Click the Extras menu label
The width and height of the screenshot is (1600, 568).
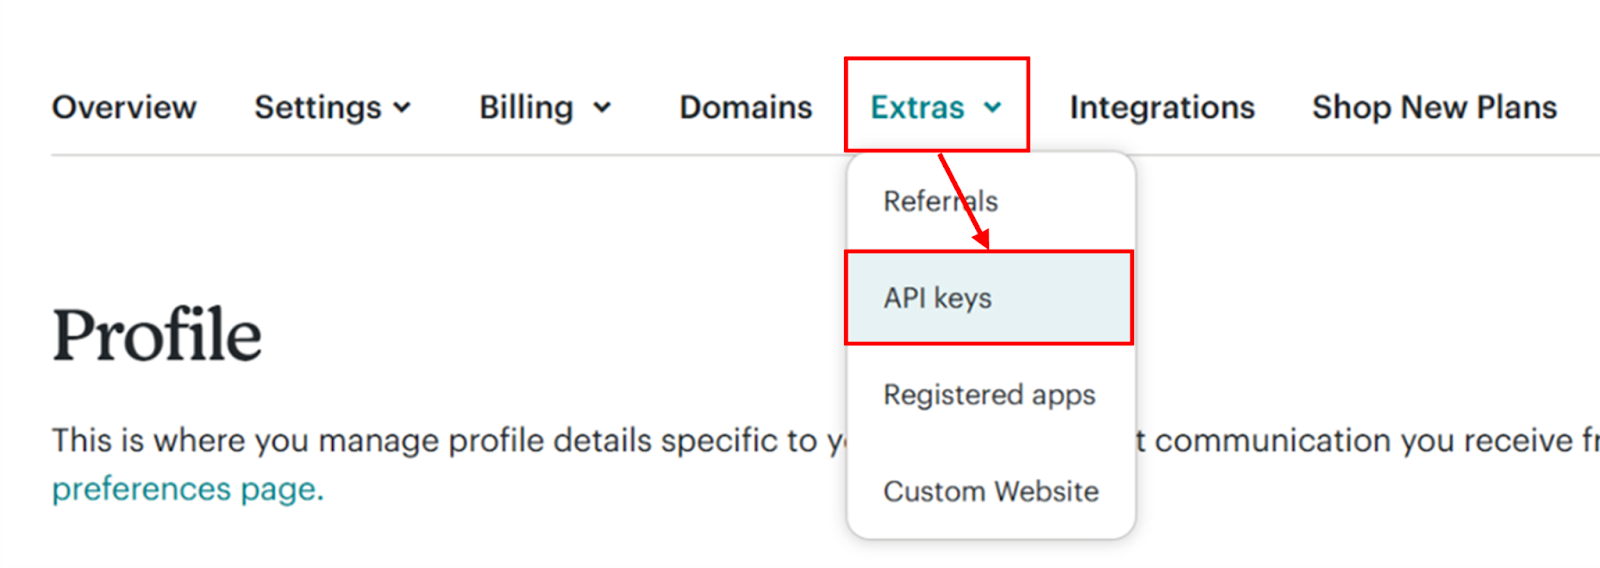click(x=917, y=107)
